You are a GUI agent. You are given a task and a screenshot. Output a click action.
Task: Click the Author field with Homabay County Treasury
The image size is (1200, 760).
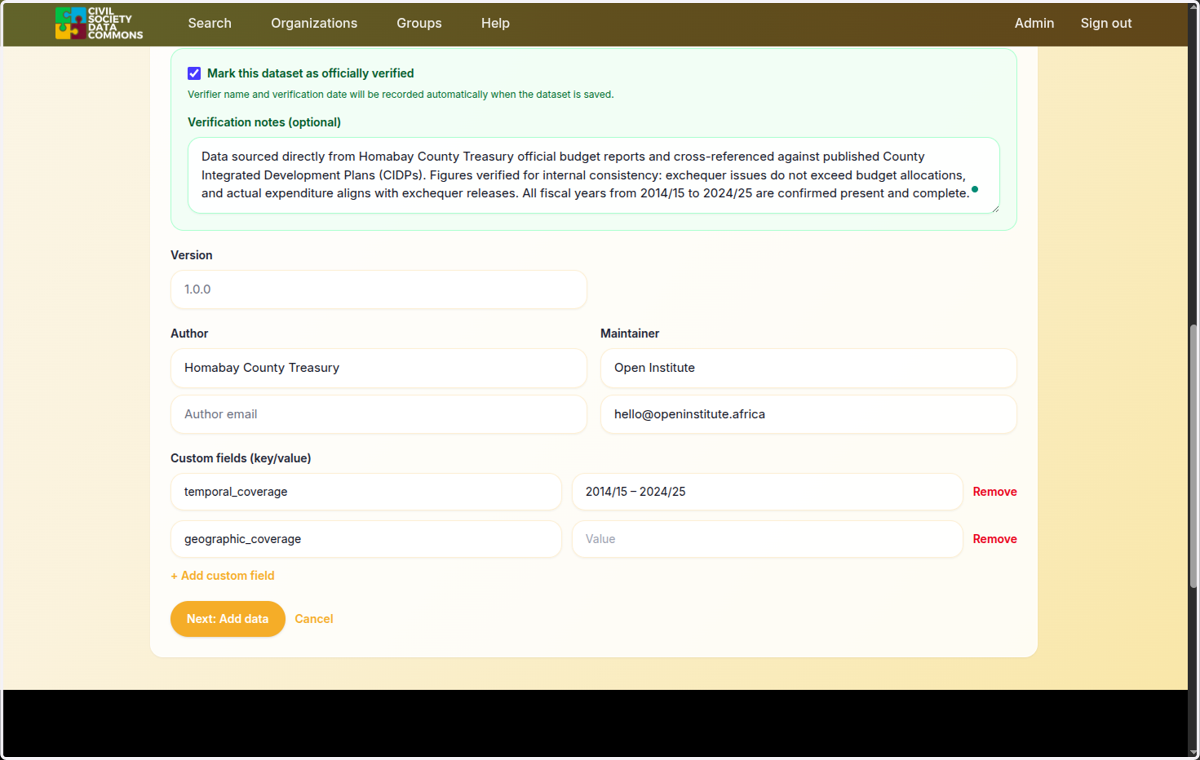(x=378, y=368)
